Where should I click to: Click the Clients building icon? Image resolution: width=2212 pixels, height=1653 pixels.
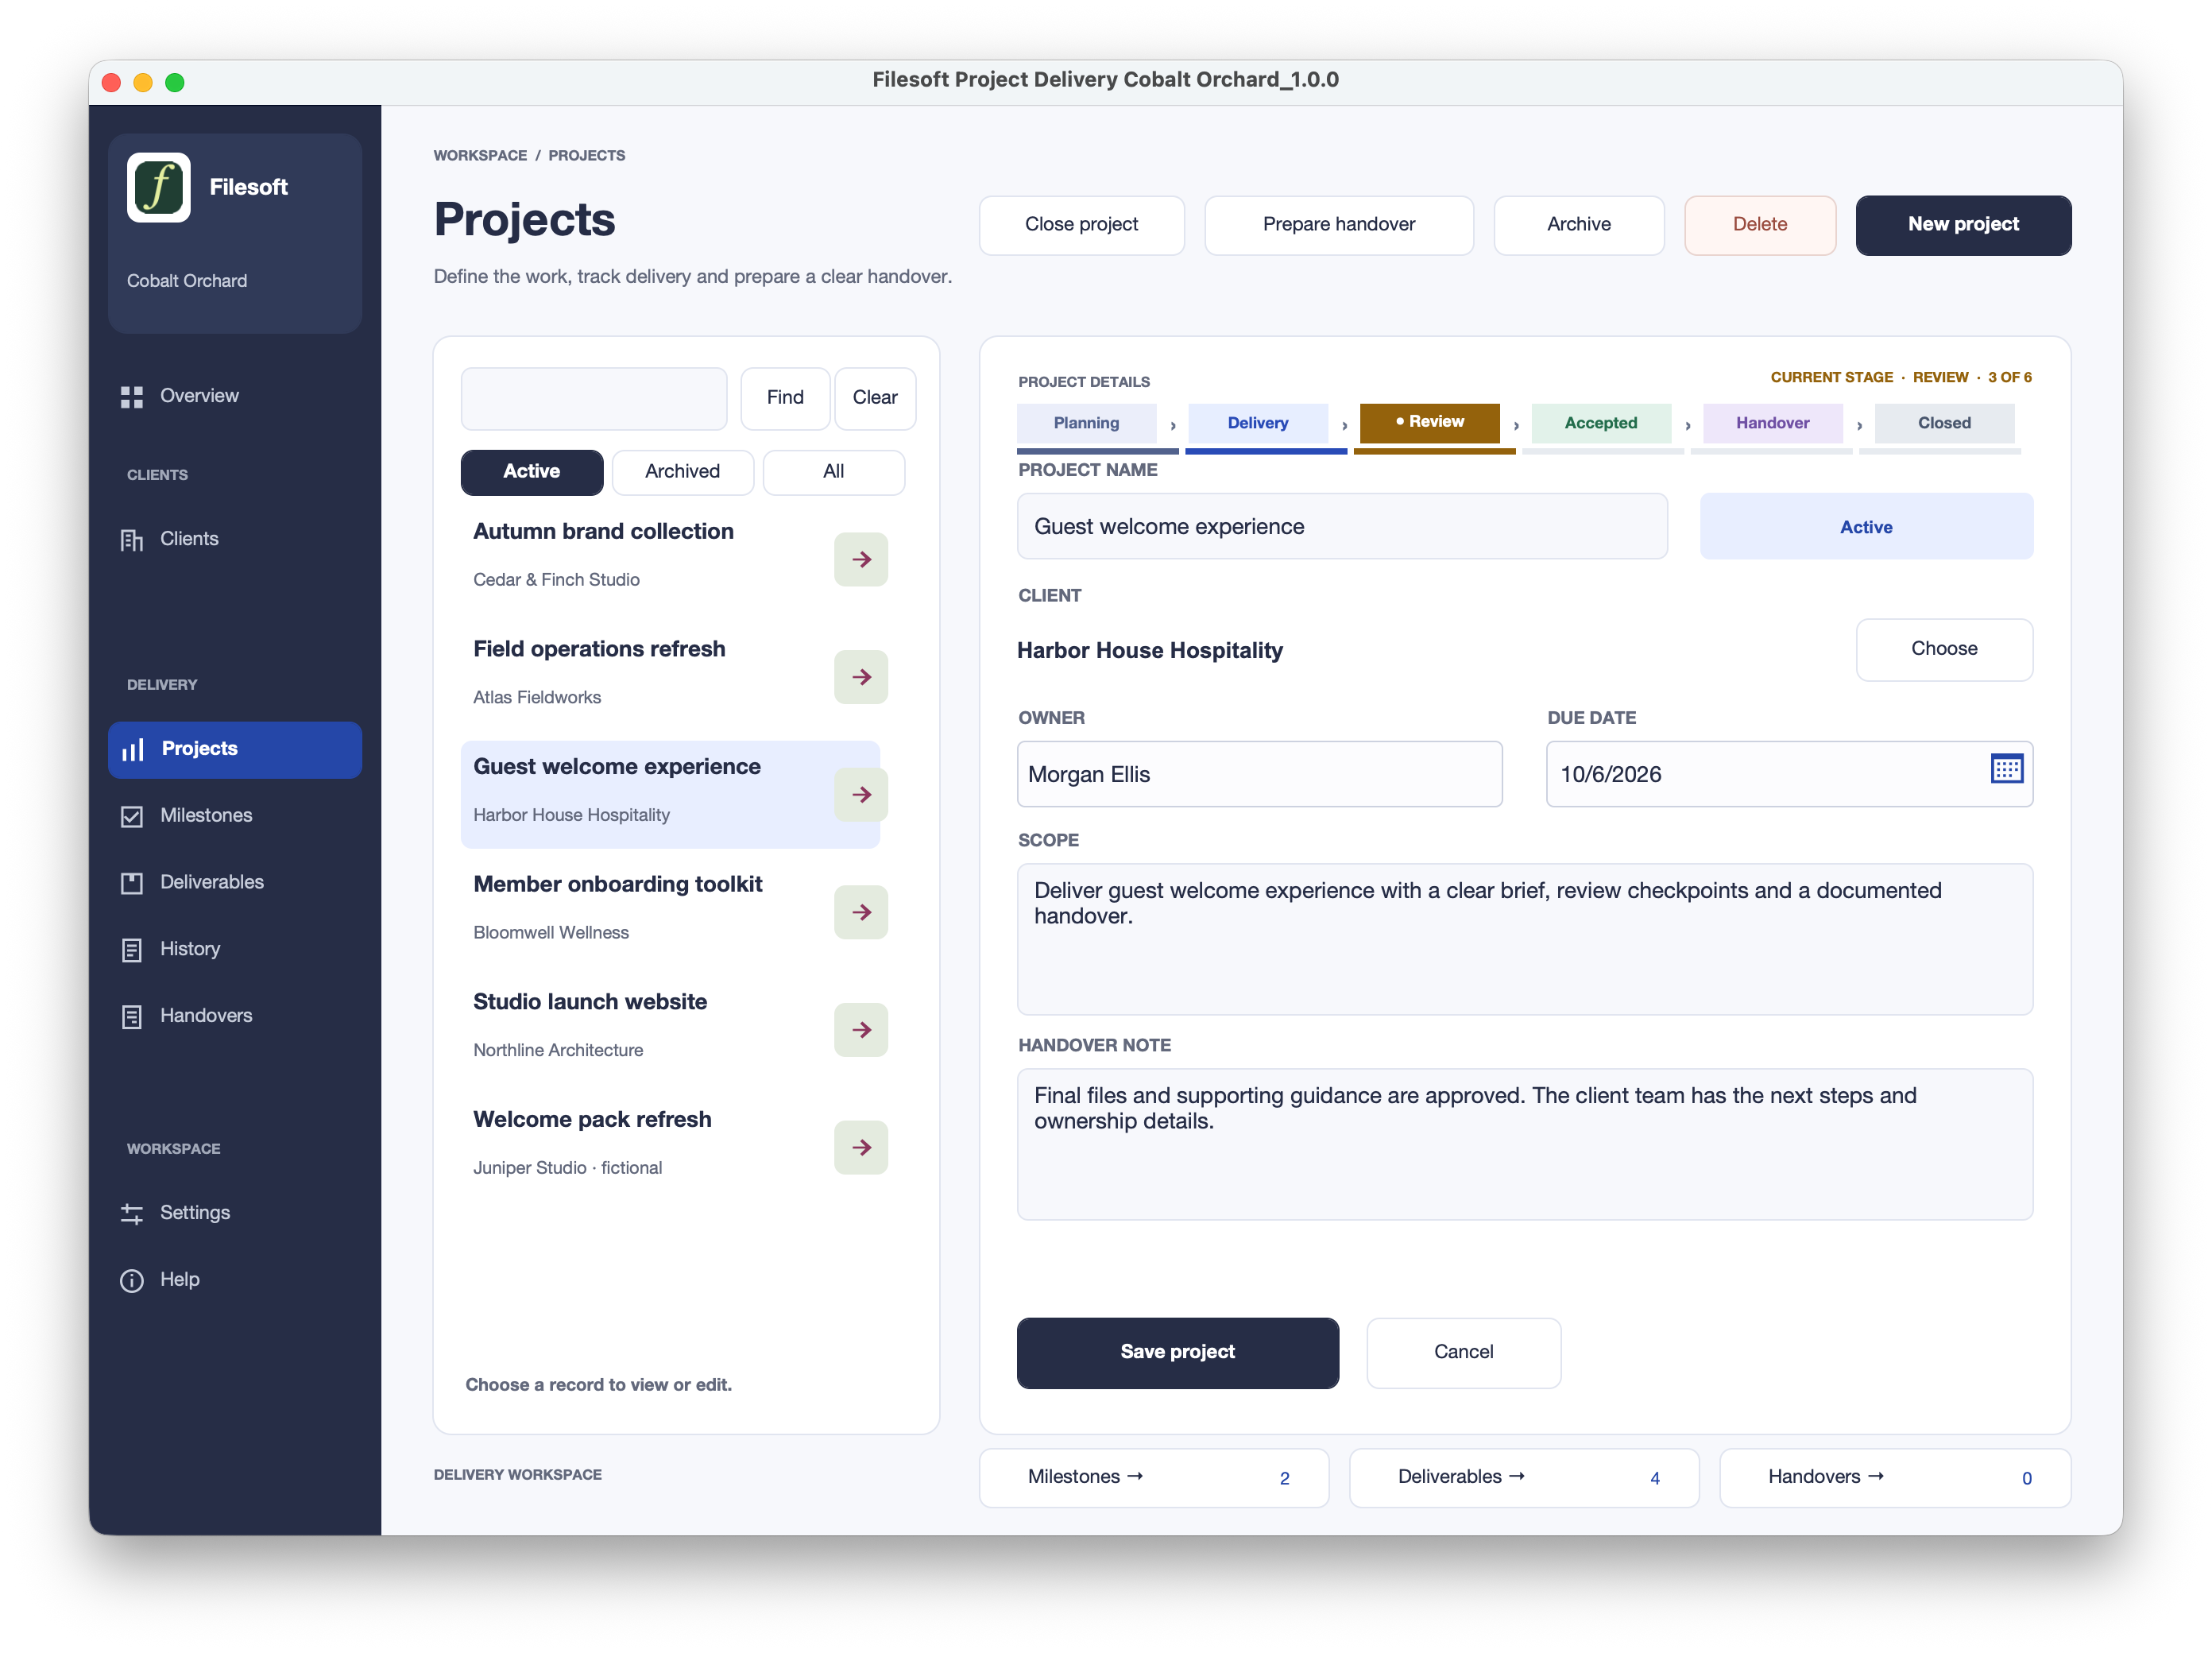click(x=132, y=540)
